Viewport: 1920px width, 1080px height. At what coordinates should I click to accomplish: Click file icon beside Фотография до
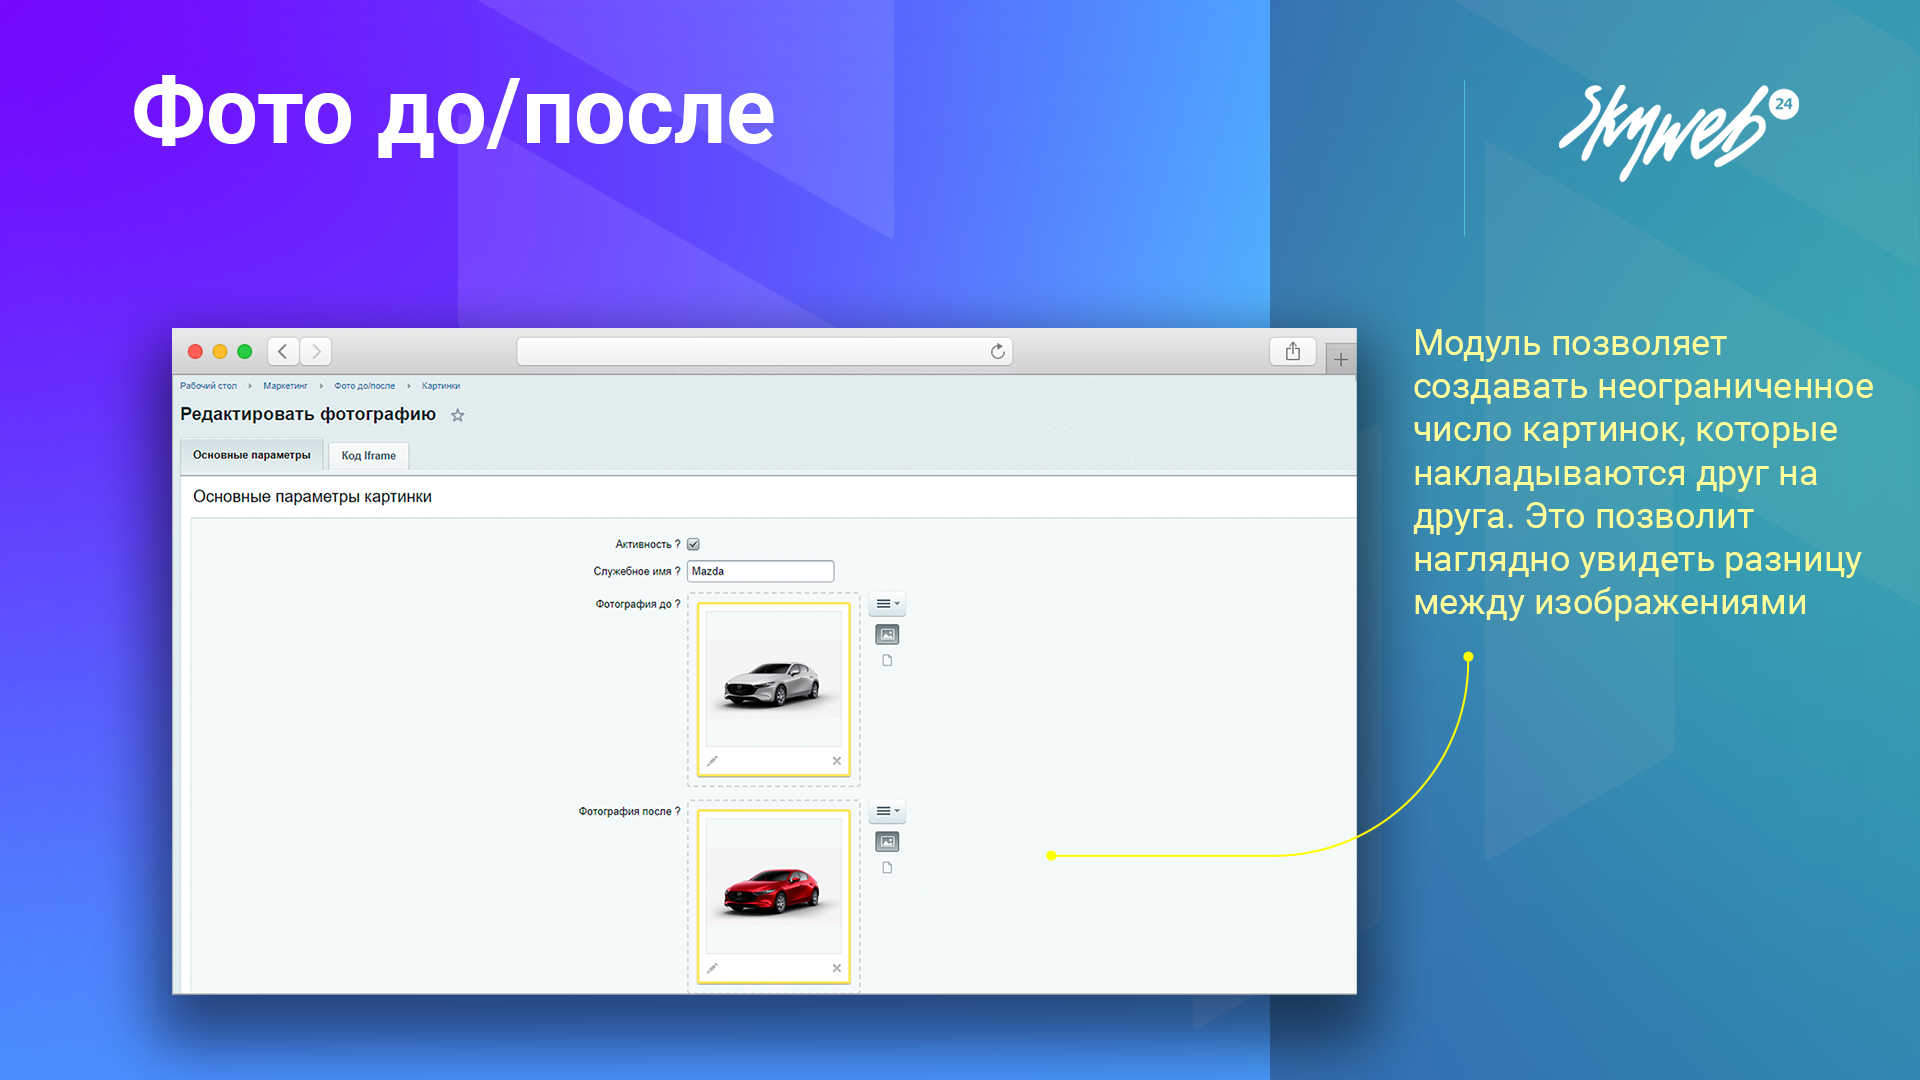887,661
